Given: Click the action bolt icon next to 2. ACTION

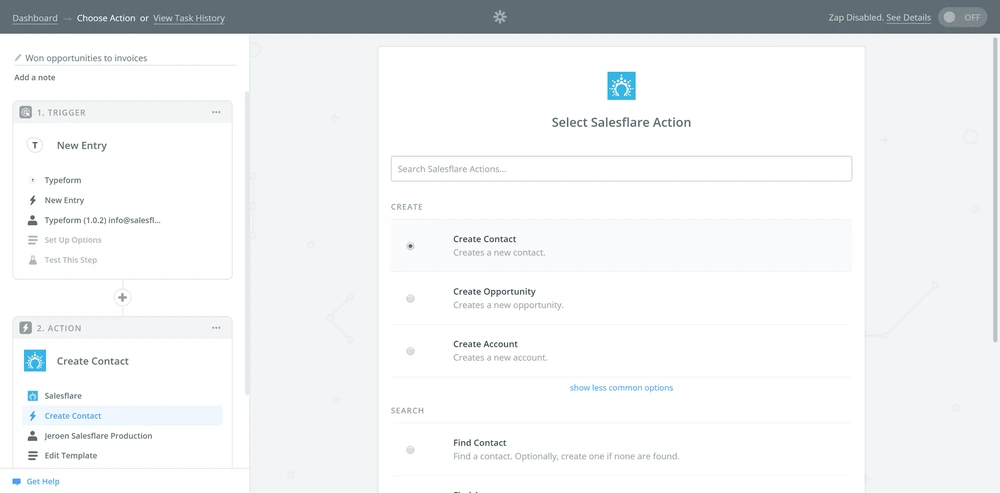Looking at the screenshot, I should click(26, 328).
